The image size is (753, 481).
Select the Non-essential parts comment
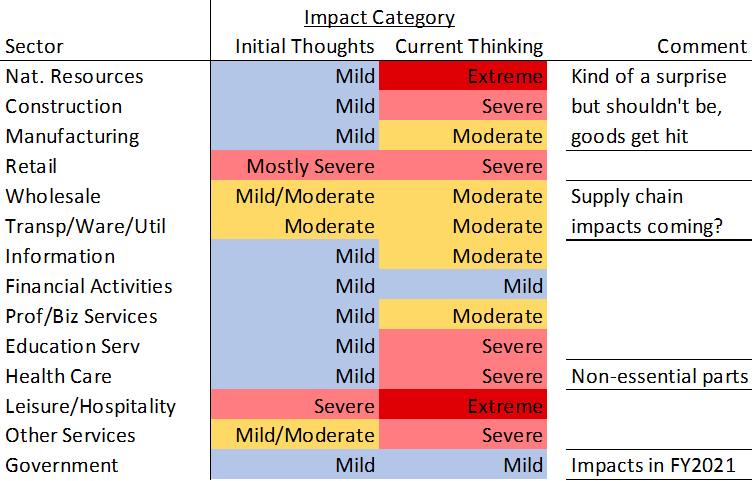pyautogui.click(x=659, y=376)
